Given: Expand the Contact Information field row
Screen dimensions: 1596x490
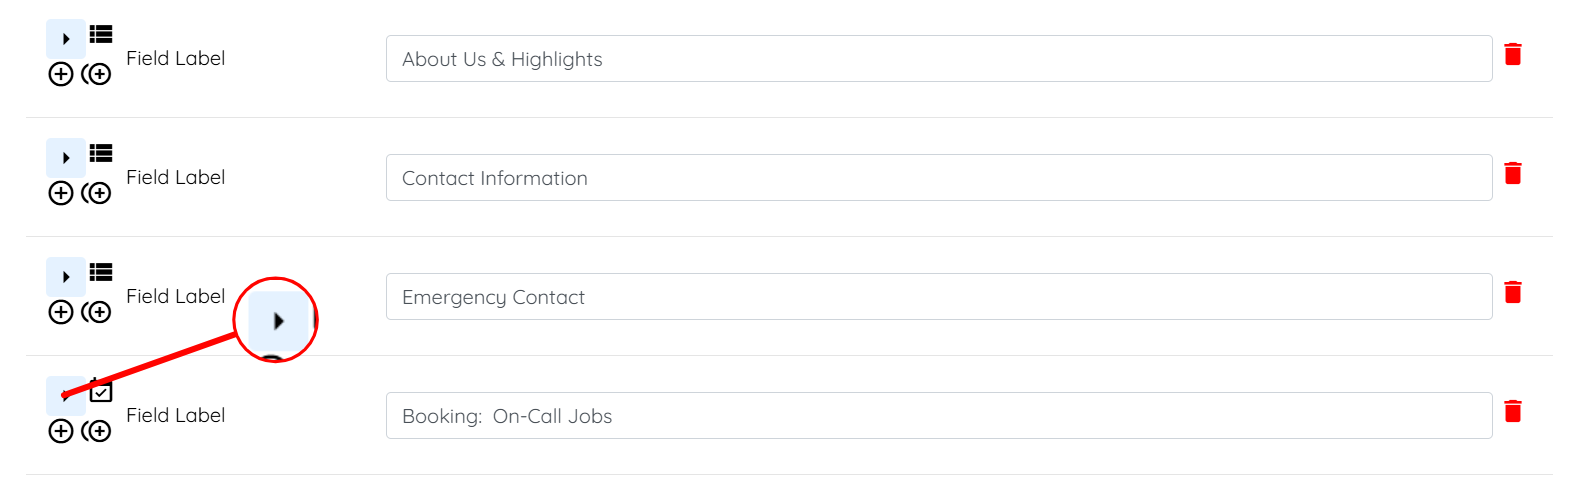Looking at the screenshot, I should 66,158.
